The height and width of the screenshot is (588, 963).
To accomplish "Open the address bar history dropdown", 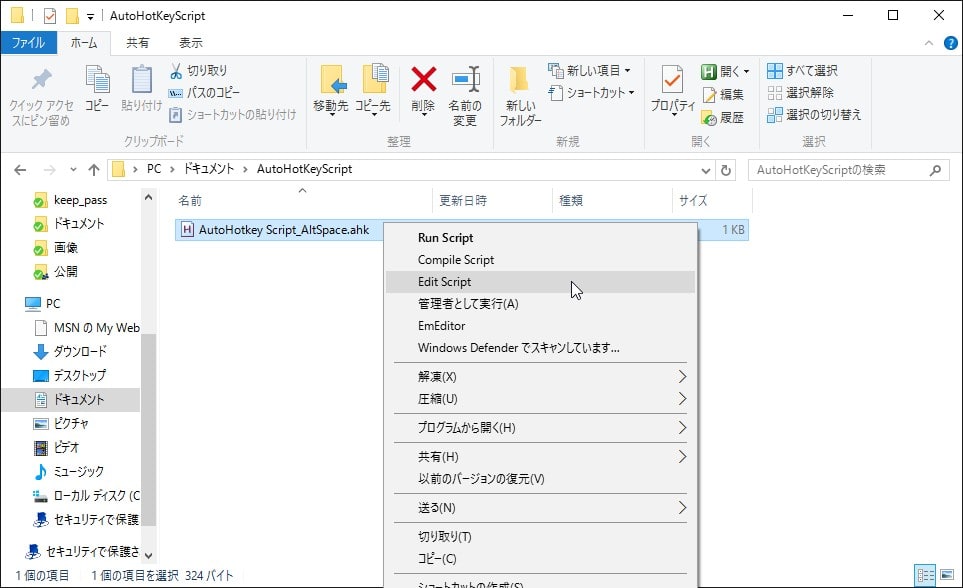I will (x=706, y=170).
